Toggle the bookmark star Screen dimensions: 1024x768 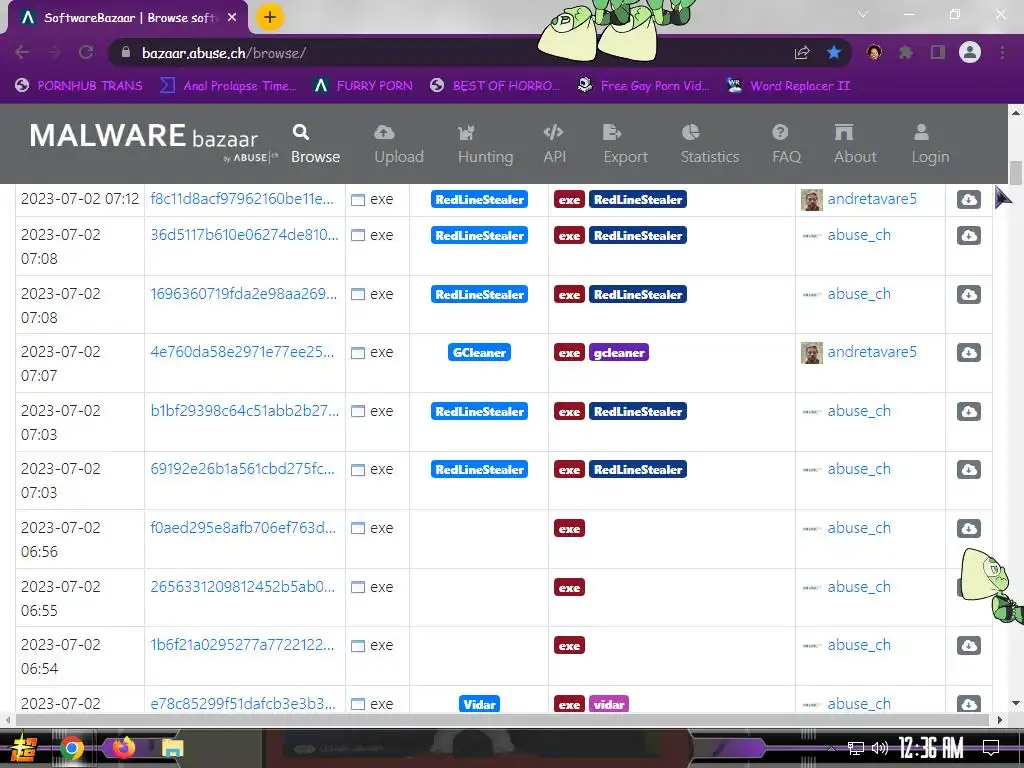834,52
